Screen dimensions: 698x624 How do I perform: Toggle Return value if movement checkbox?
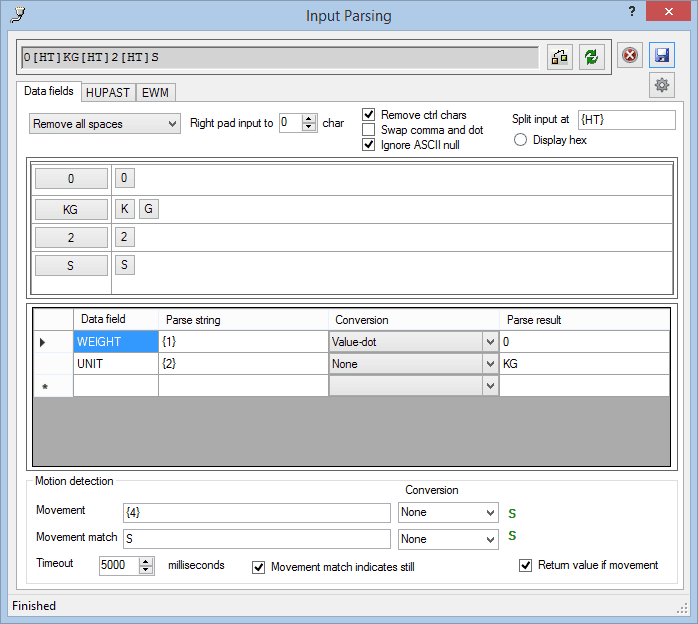(526, 565)
